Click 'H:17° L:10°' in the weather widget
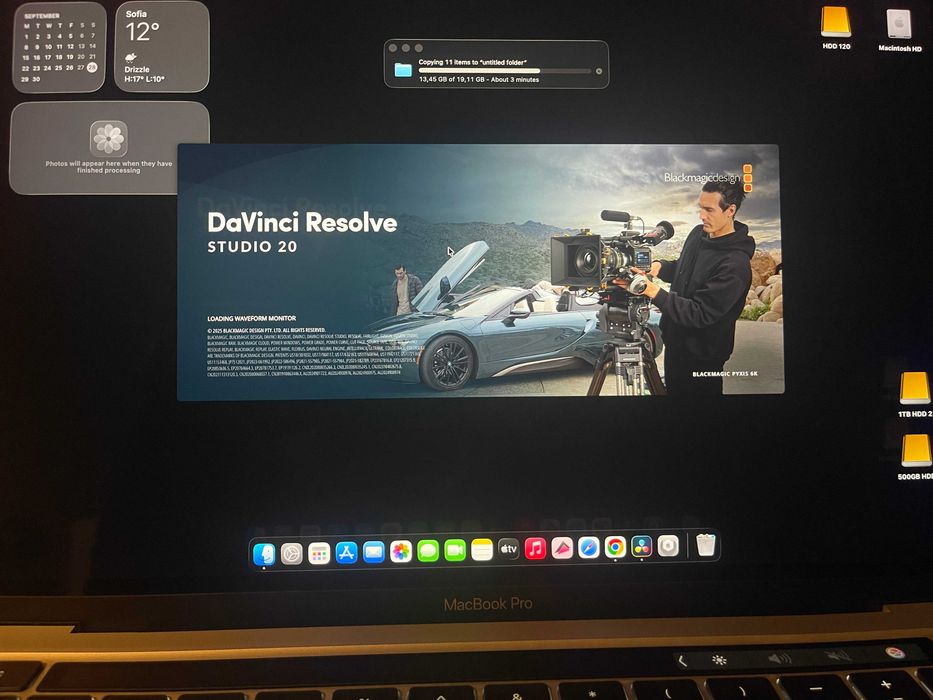 pyautogui.click(x=145, y=79)
